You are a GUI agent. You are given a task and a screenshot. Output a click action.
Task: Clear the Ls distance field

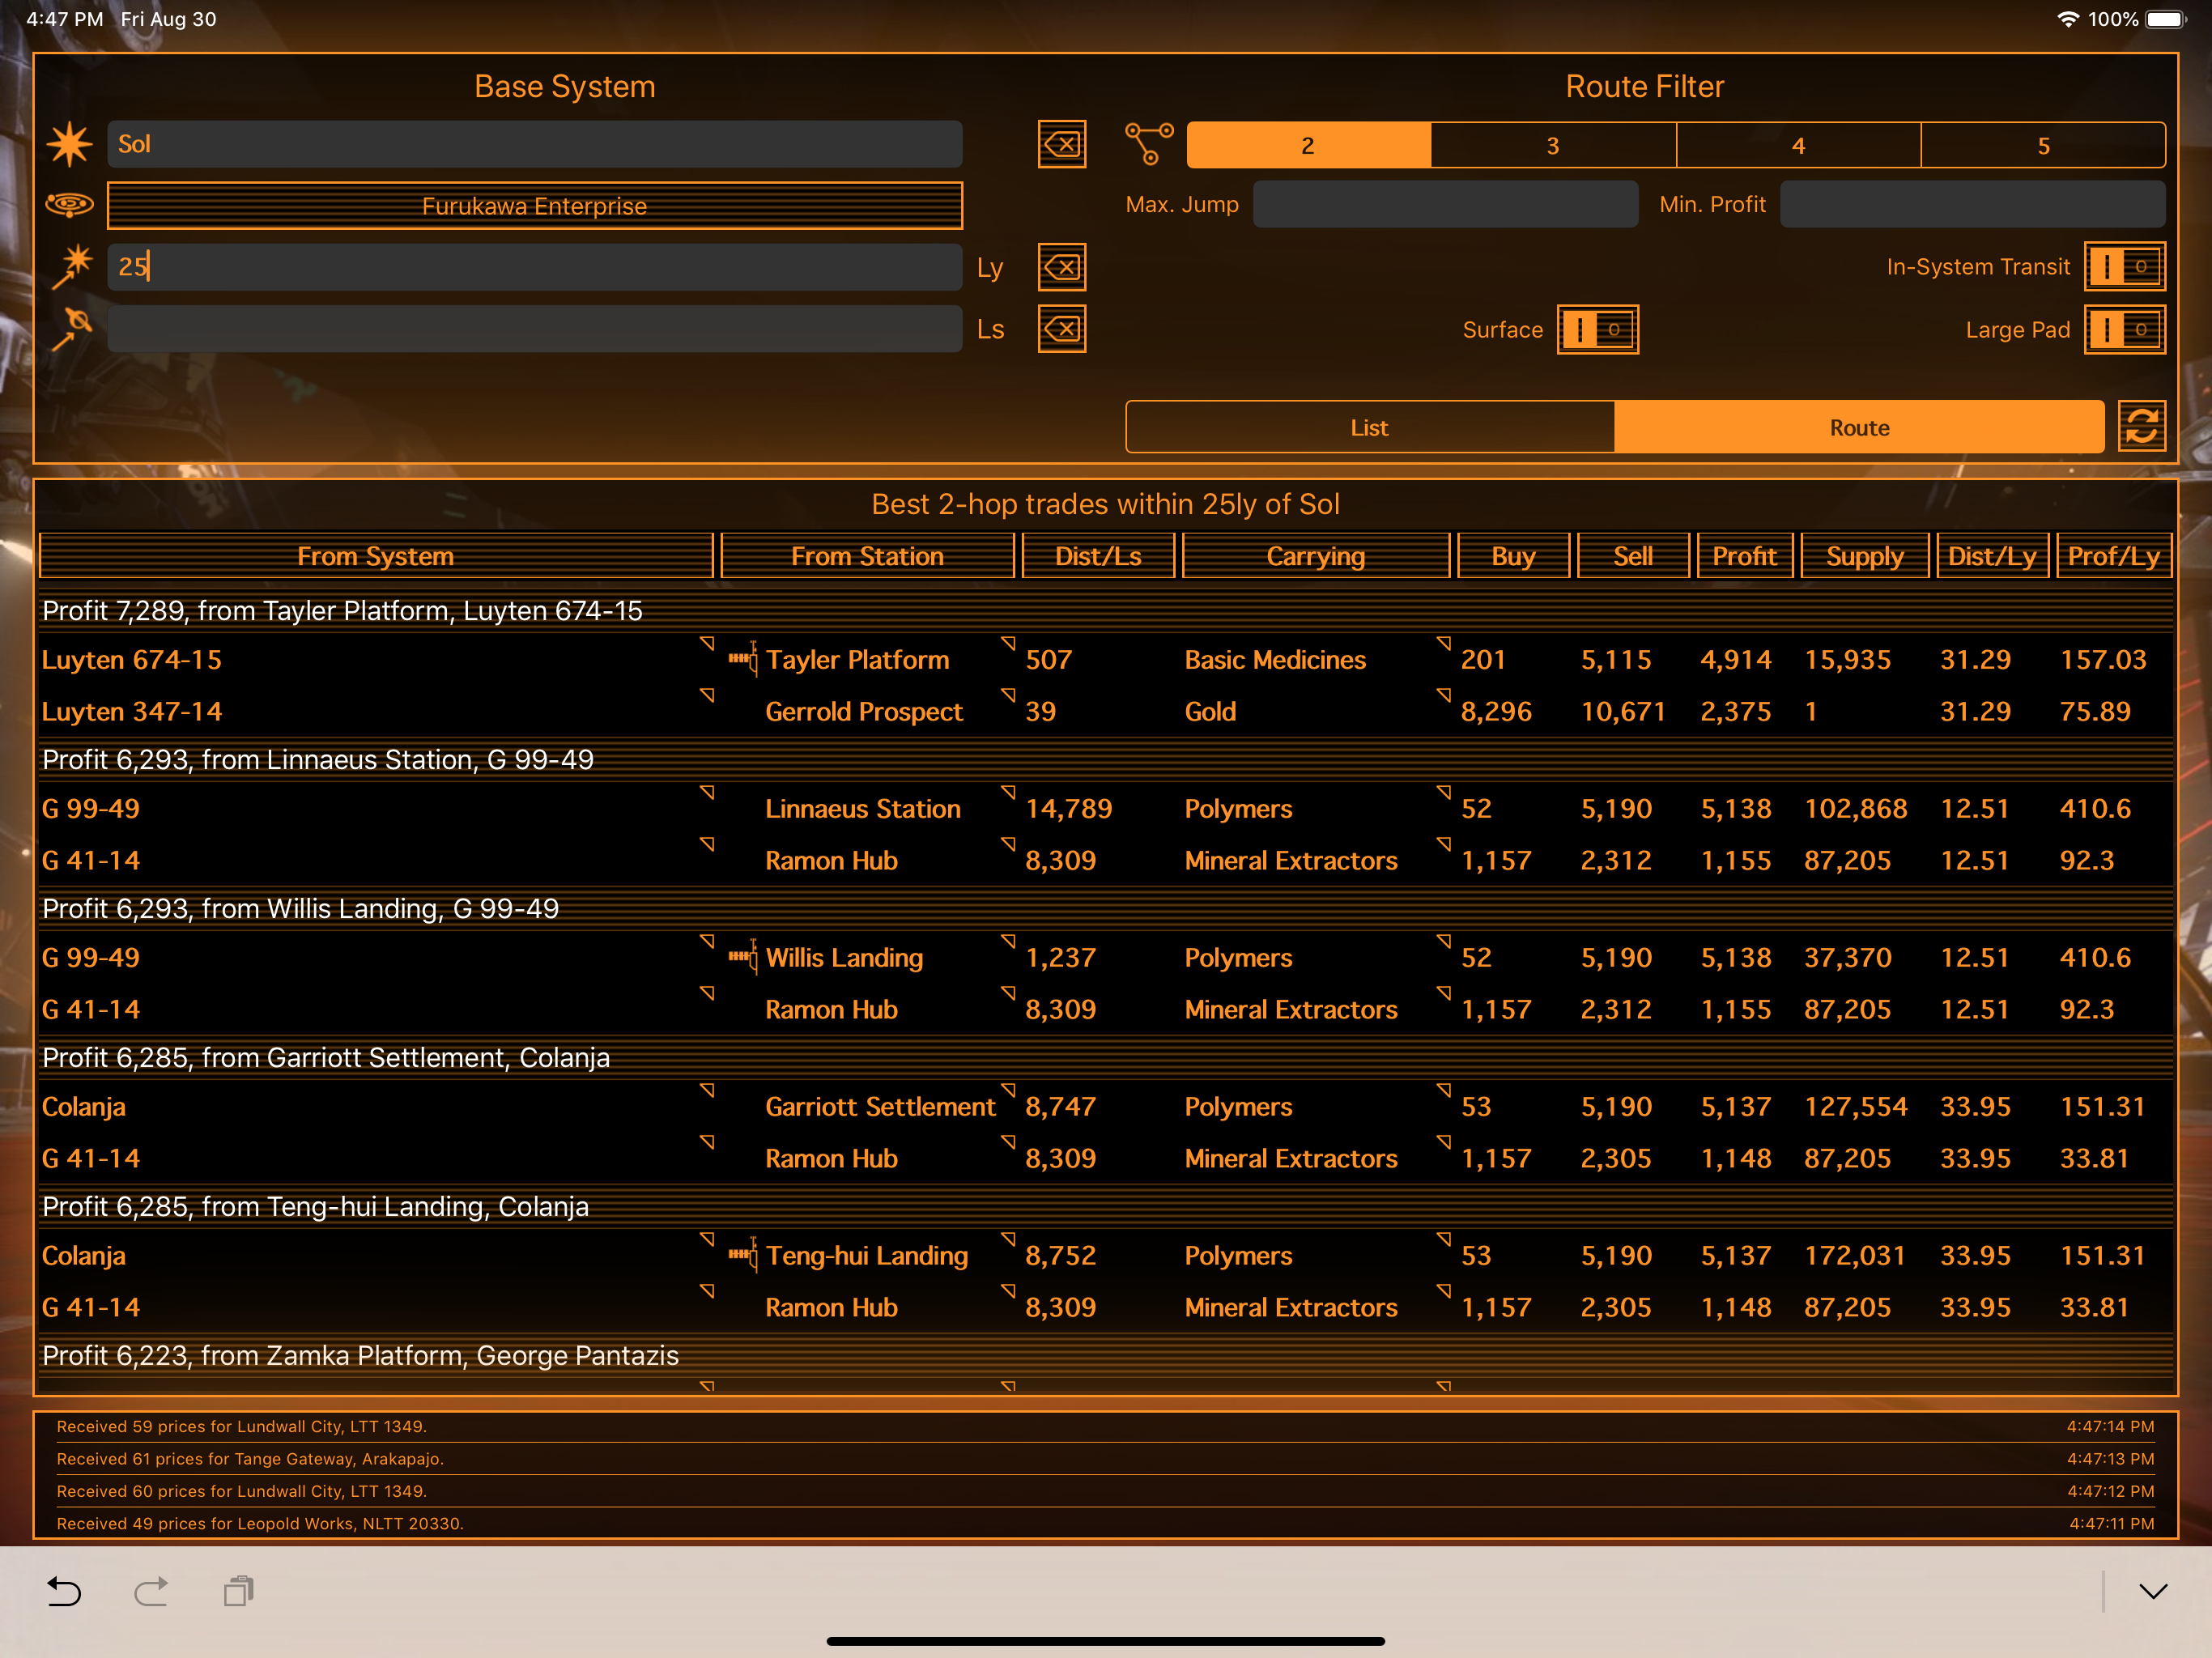point(1062,329)
